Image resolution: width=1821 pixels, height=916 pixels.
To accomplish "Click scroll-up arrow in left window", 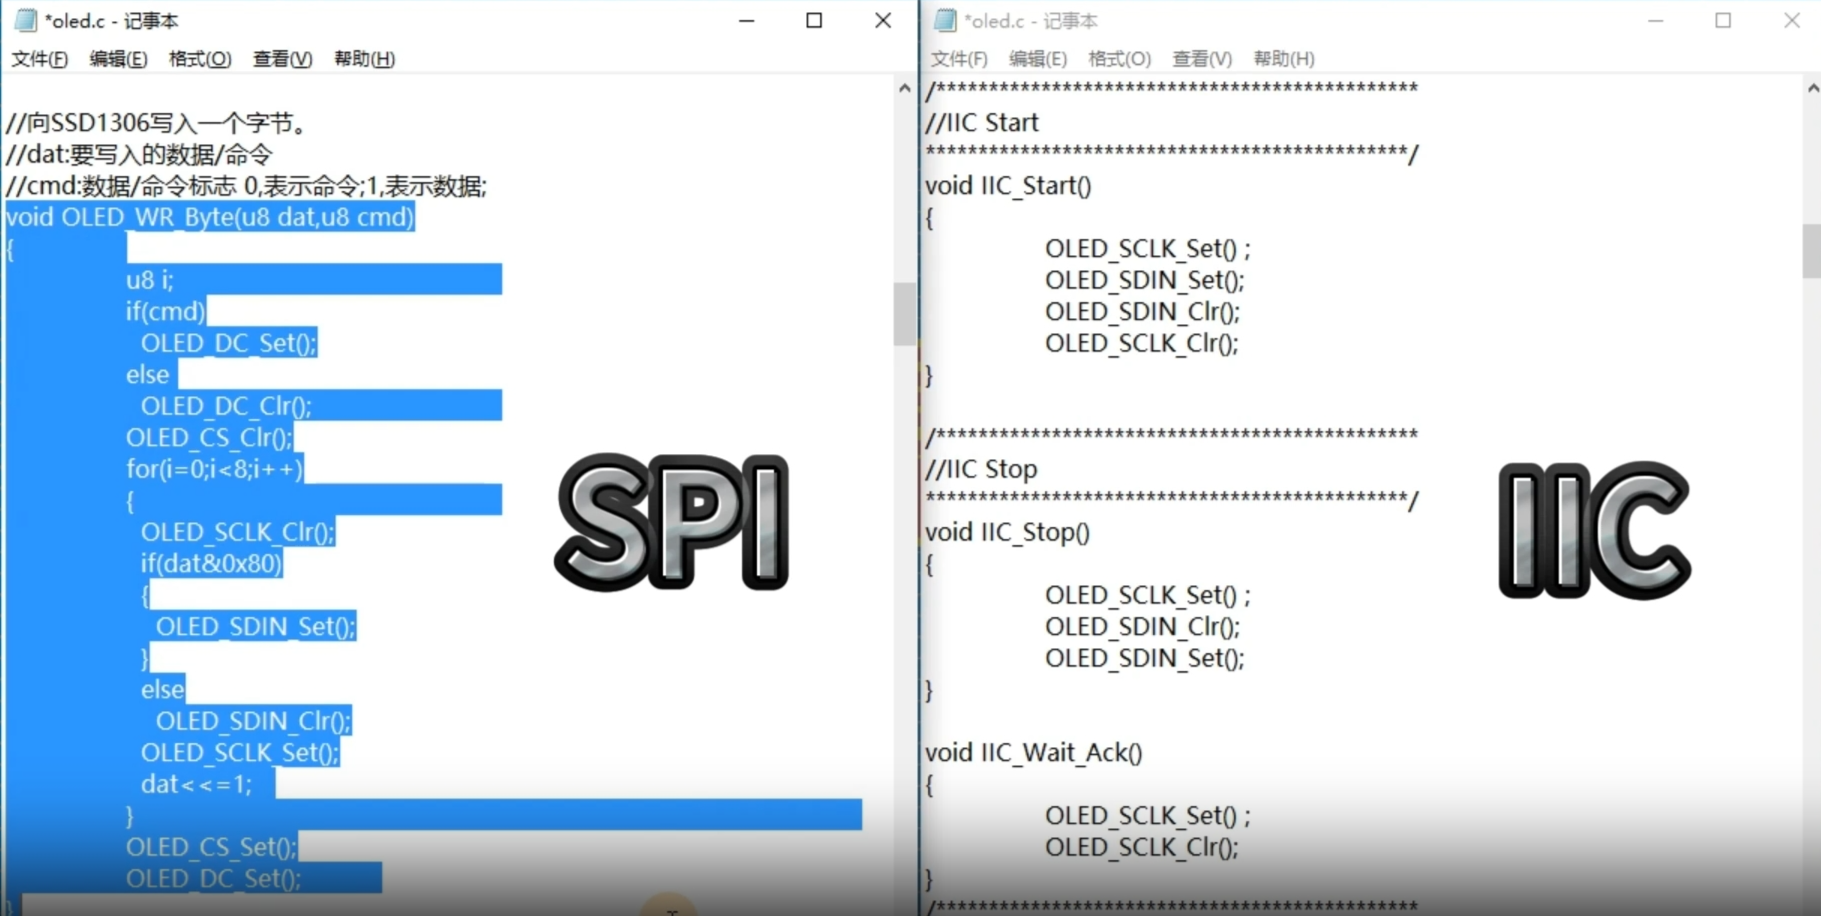I will 905,88.
